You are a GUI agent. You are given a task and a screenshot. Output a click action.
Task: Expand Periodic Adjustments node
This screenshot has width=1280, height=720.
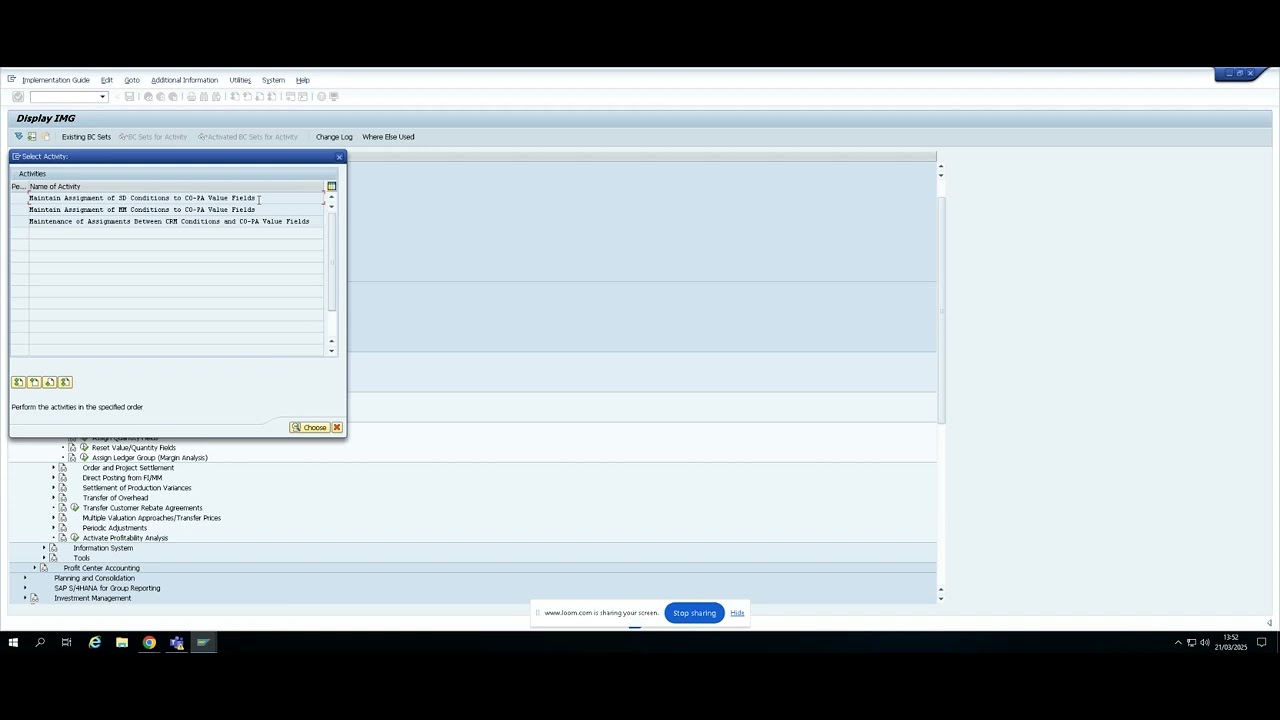(x=54, y=528)
